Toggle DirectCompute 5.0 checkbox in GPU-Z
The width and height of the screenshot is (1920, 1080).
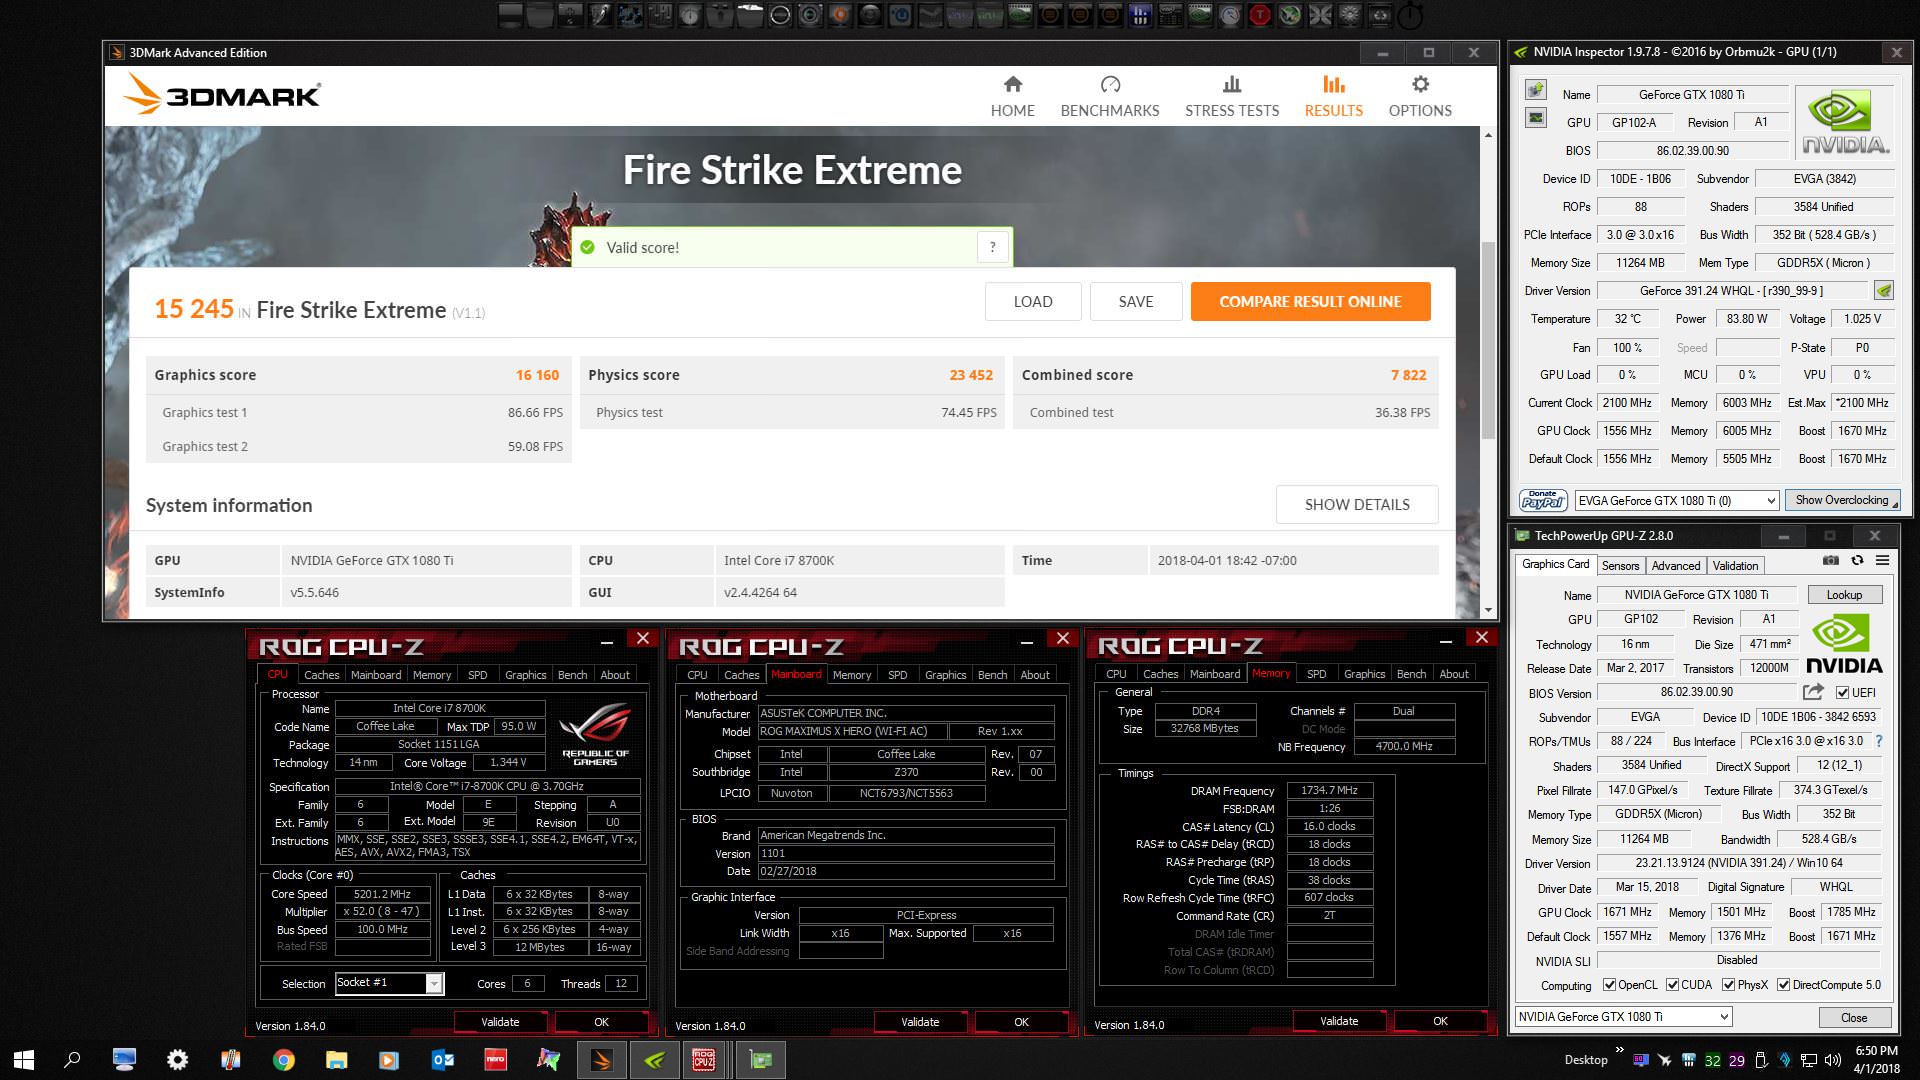tap(1783, 985)
